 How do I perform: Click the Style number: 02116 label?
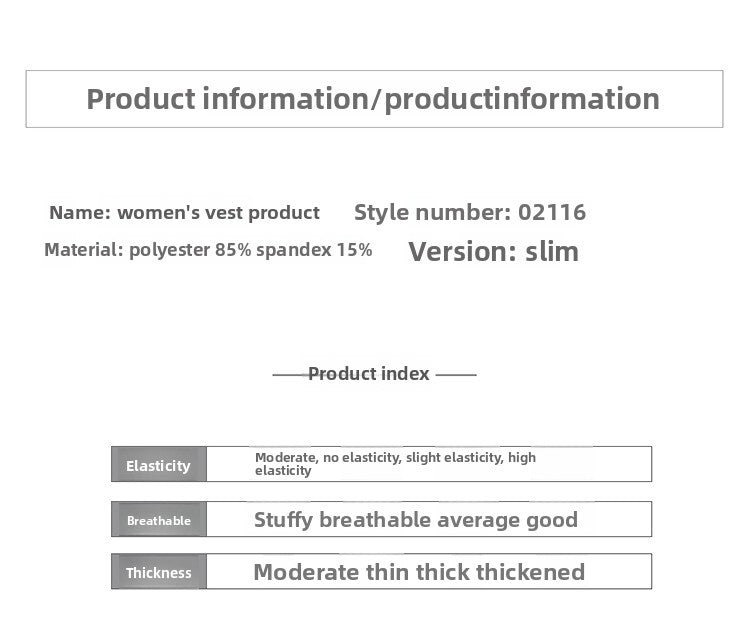[x=470, y=212]
